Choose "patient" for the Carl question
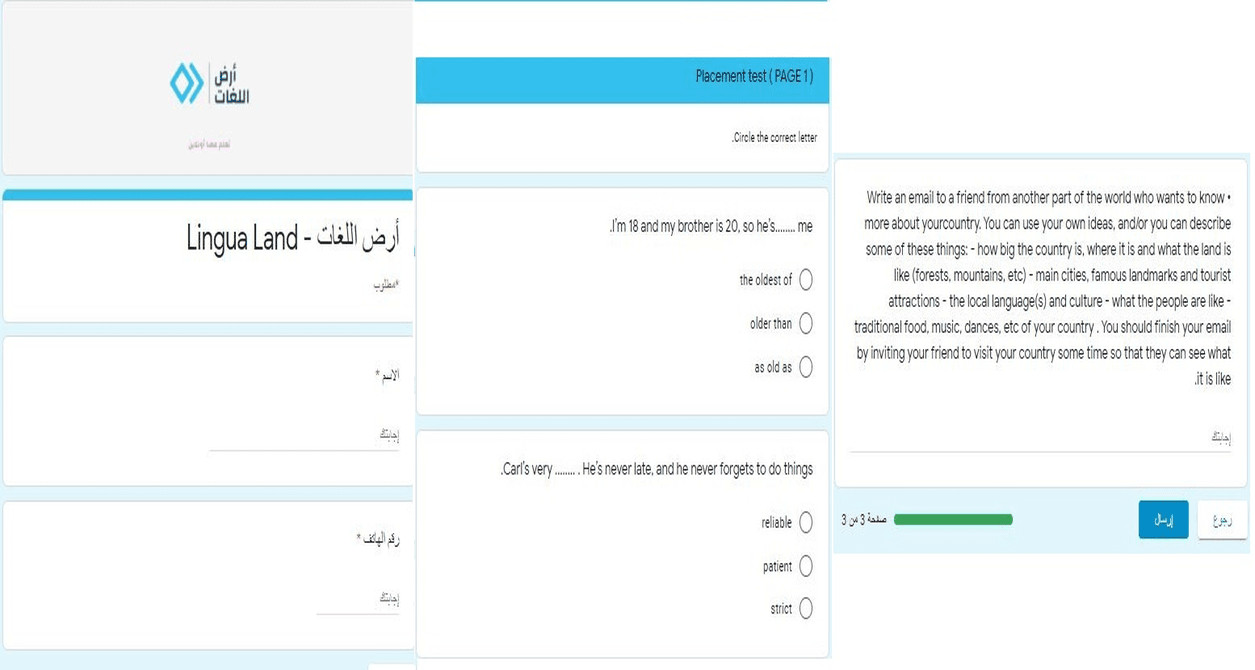The width and height of the screenshot is (1255, 670). (807, 565)
